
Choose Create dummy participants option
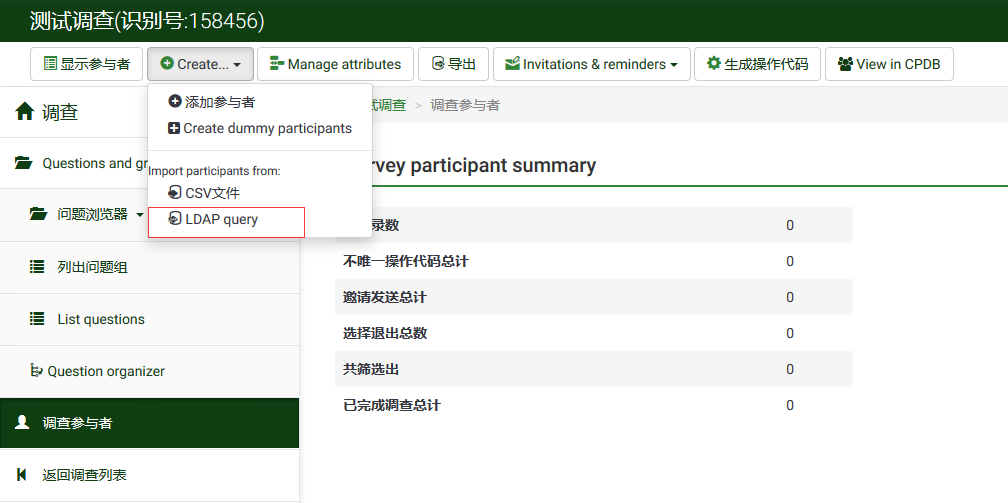click(267, 128)
